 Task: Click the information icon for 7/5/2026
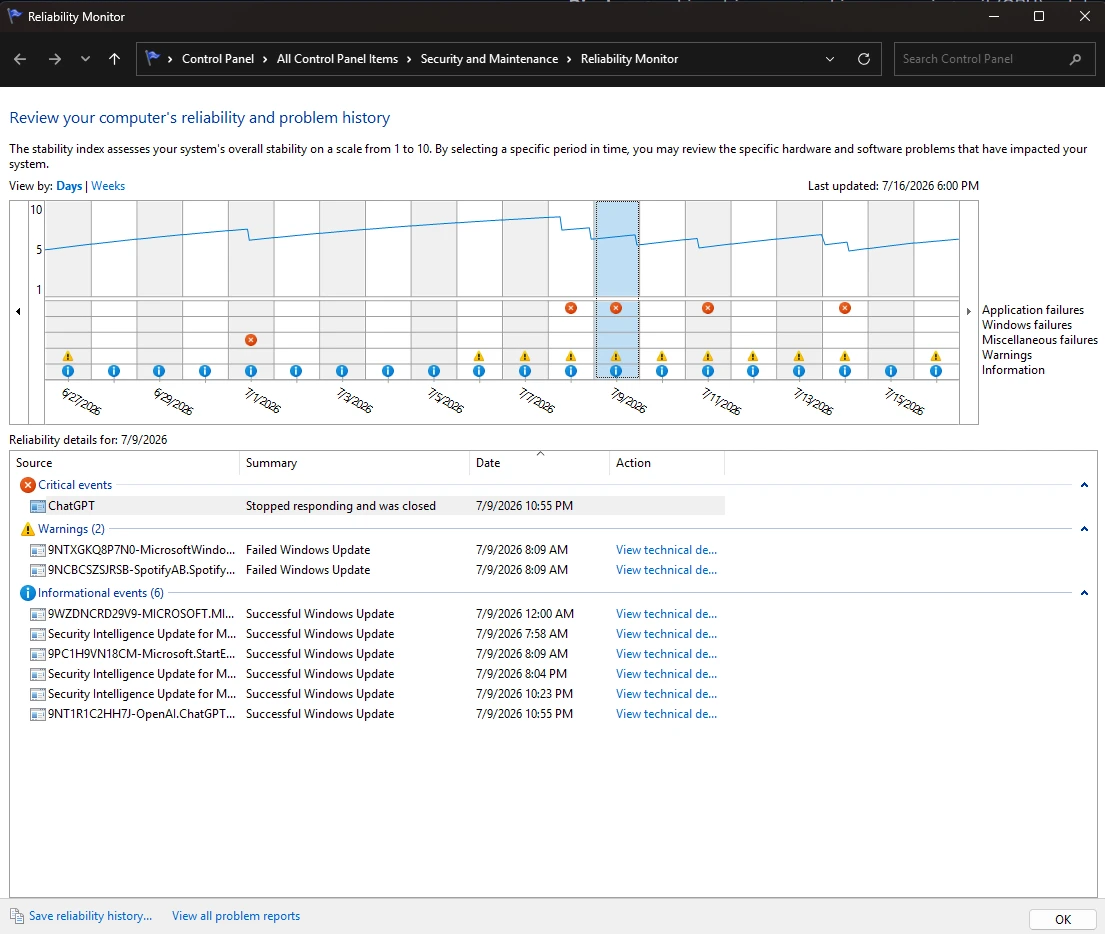(x=433, y=371)
